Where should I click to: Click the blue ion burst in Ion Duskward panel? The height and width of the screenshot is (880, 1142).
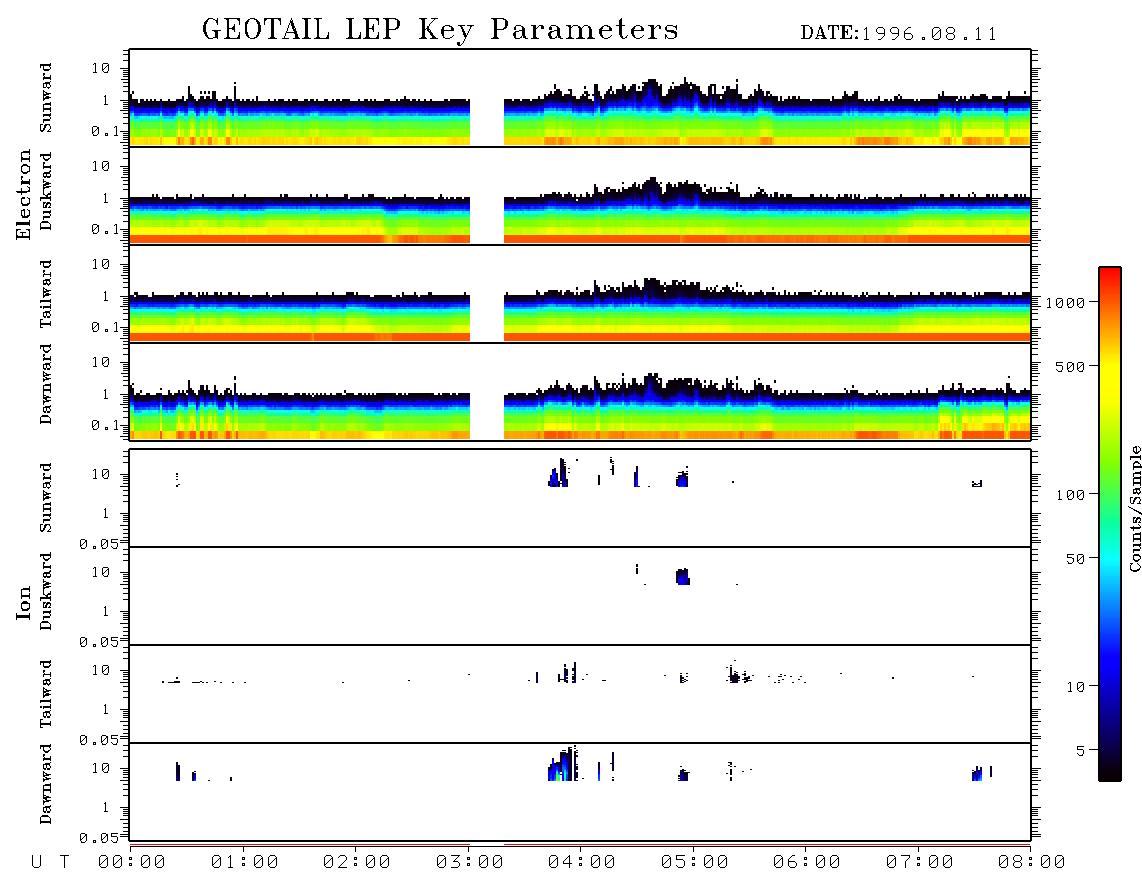coord(682,576)
